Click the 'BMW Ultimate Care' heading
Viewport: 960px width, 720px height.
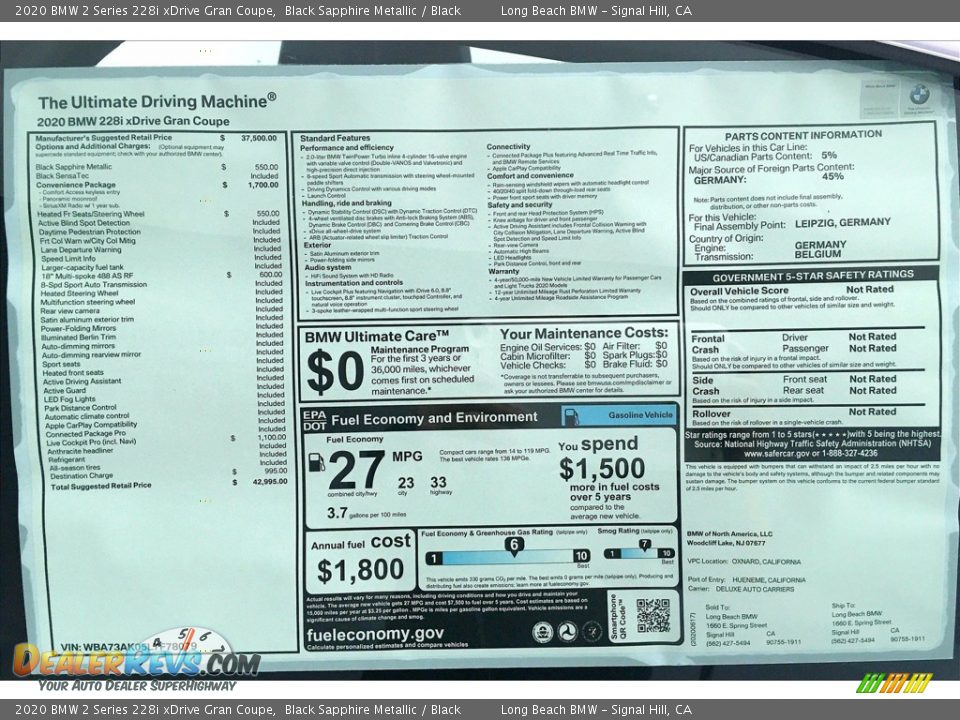pos(377,336)
